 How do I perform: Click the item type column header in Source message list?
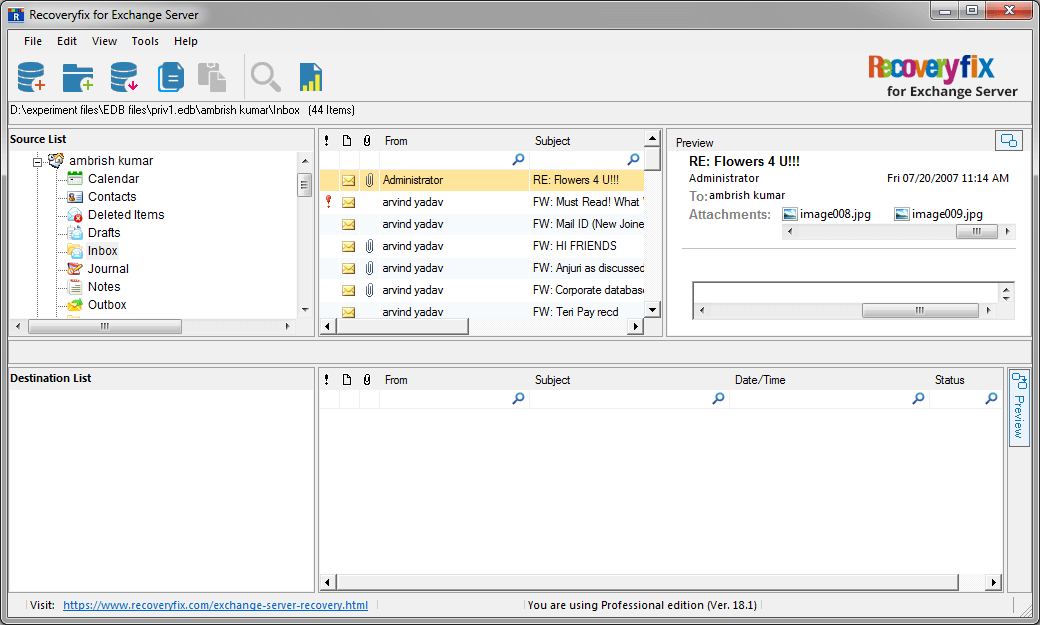pyautogui.click(x=347, y=141)
